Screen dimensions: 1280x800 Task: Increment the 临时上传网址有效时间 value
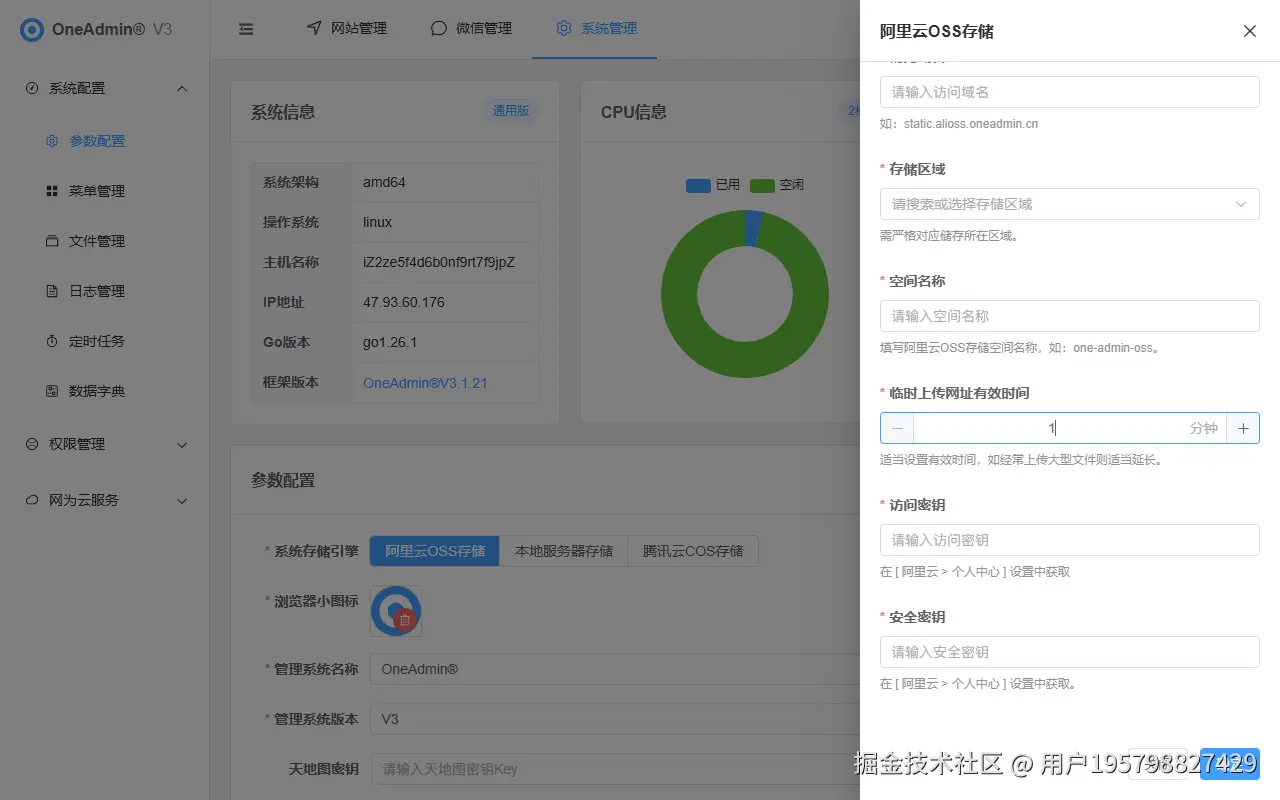coord(1243,427)
